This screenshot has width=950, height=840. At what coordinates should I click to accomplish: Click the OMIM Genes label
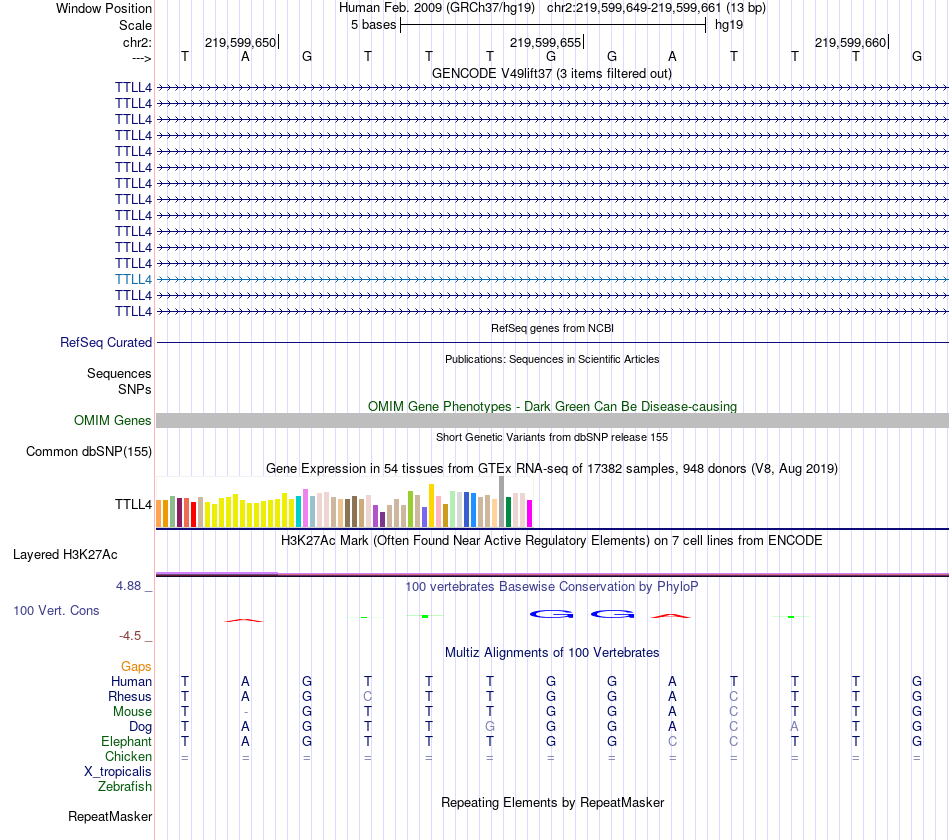tap(113, 421)
